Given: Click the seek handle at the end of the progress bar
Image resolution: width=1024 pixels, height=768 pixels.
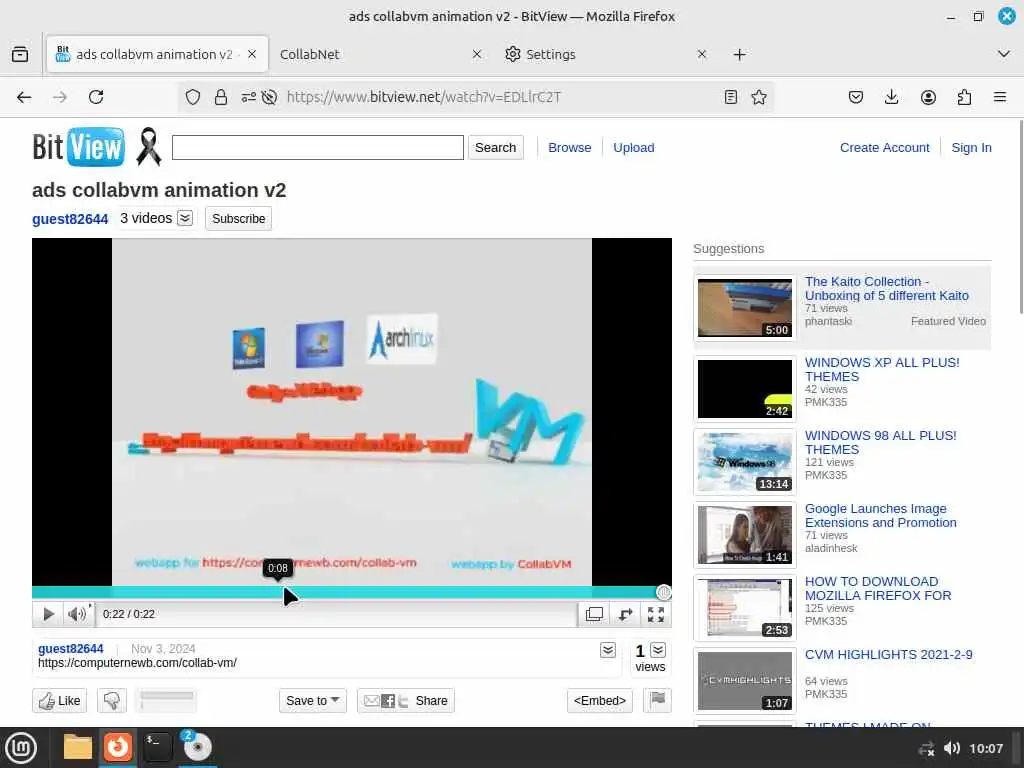Looking at the screenshot, I should pos(664,592).
